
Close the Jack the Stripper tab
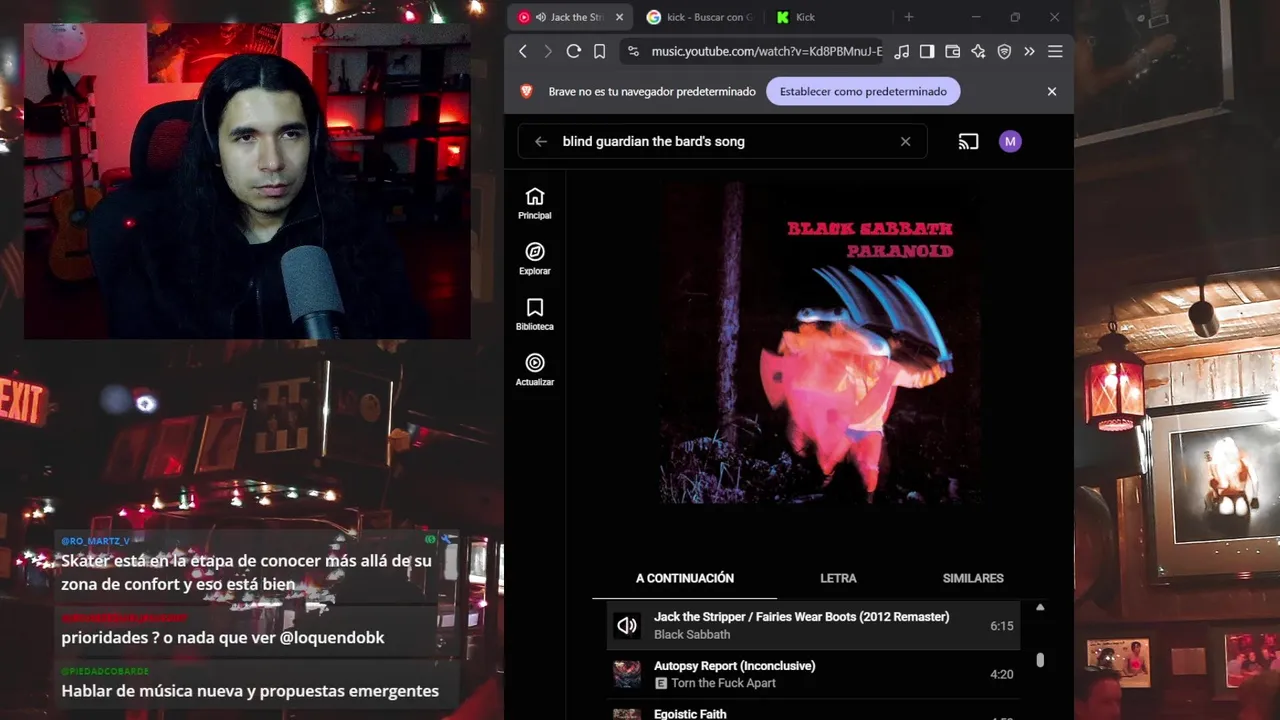click(619, 17)
